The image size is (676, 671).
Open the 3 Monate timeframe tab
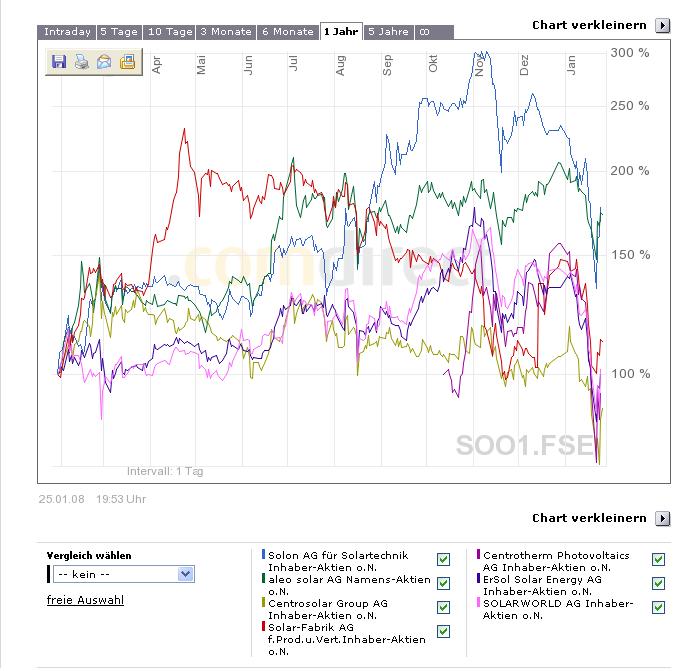pyautogui.click(x=226, y=32)
